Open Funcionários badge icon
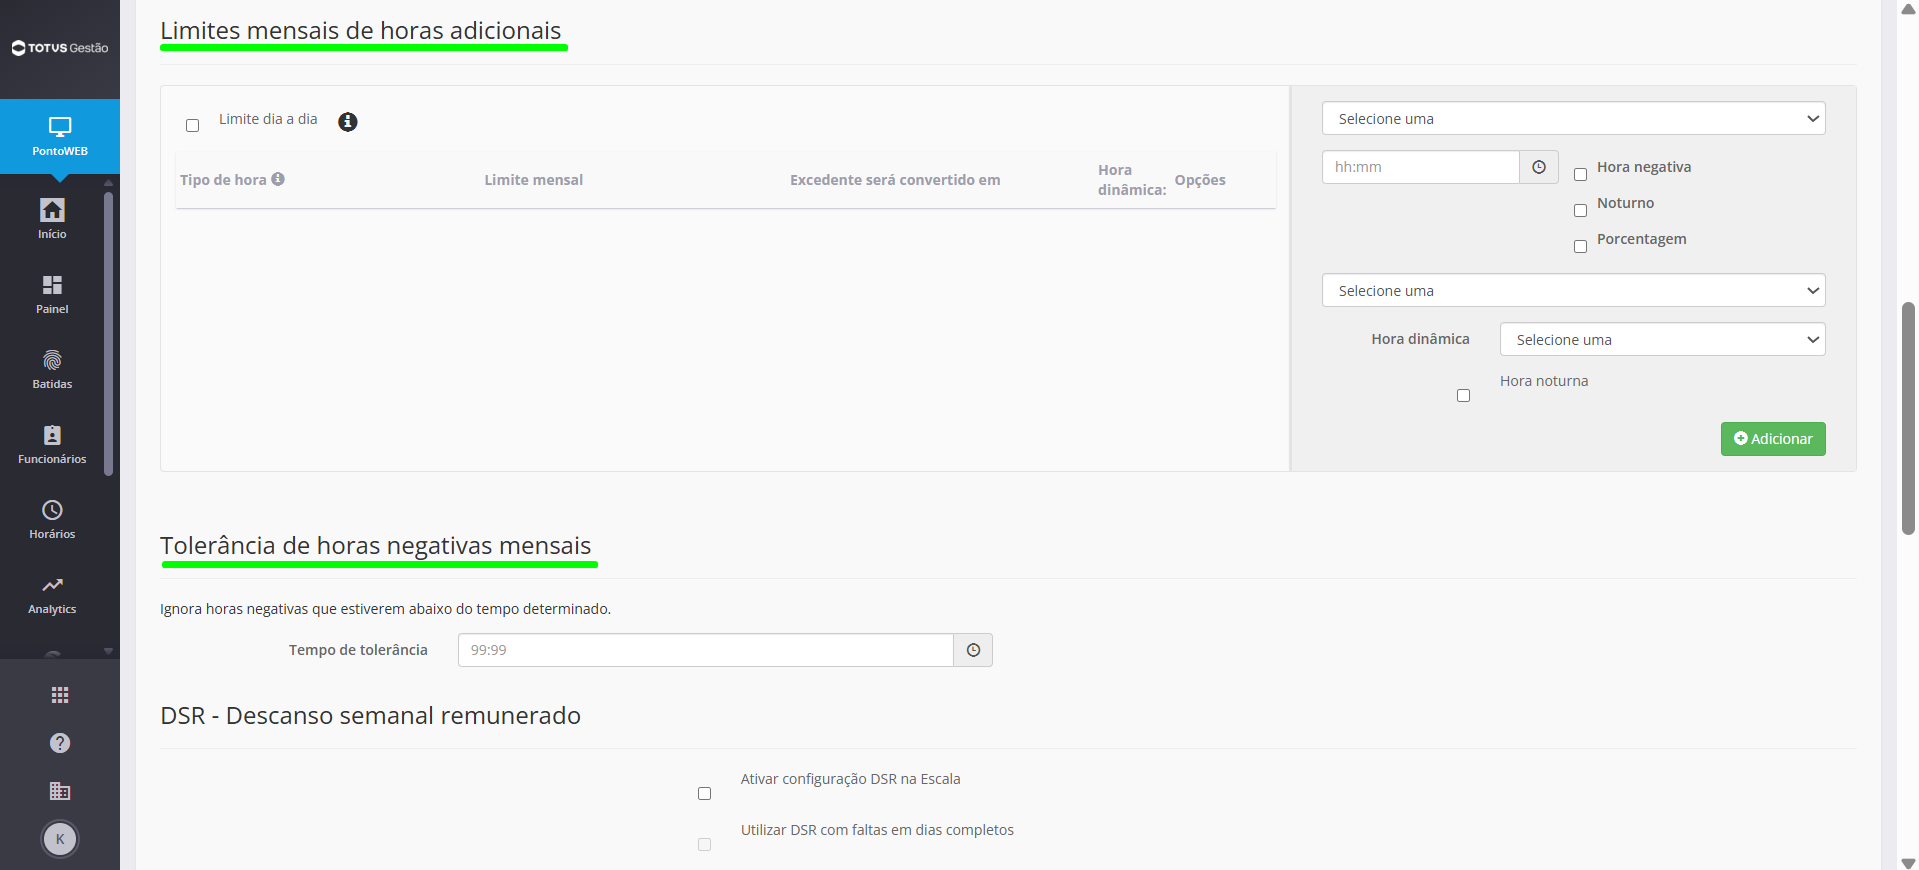The width and height of the screenshot is (1919, 870). [x=52, y=435]
